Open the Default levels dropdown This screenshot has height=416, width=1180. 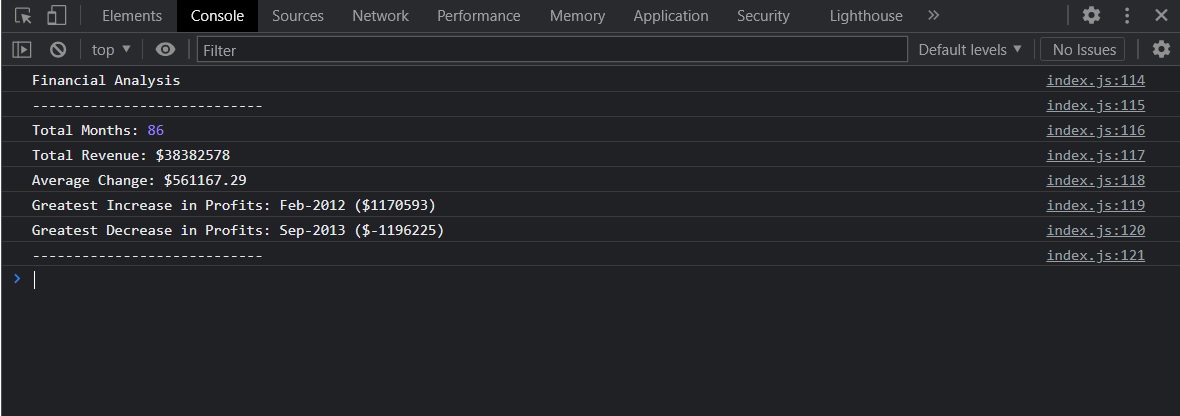970,49
